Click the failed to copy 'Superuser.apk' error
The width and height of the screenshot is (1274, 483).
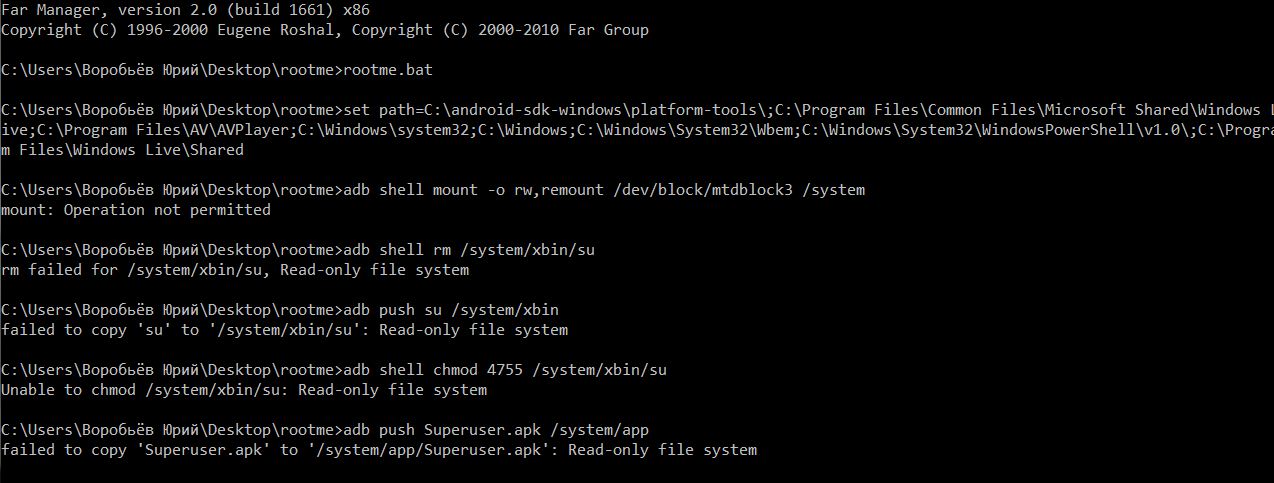pyautogui.click(x=380, y=450)
